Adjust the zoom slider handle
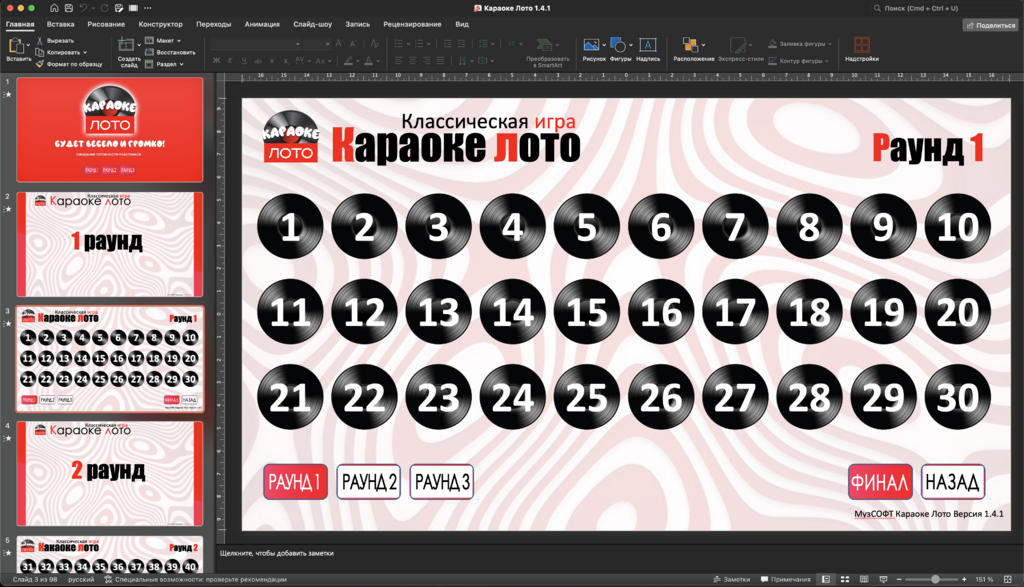Viewport: 1024px width, 587px height. coord(935,579)
